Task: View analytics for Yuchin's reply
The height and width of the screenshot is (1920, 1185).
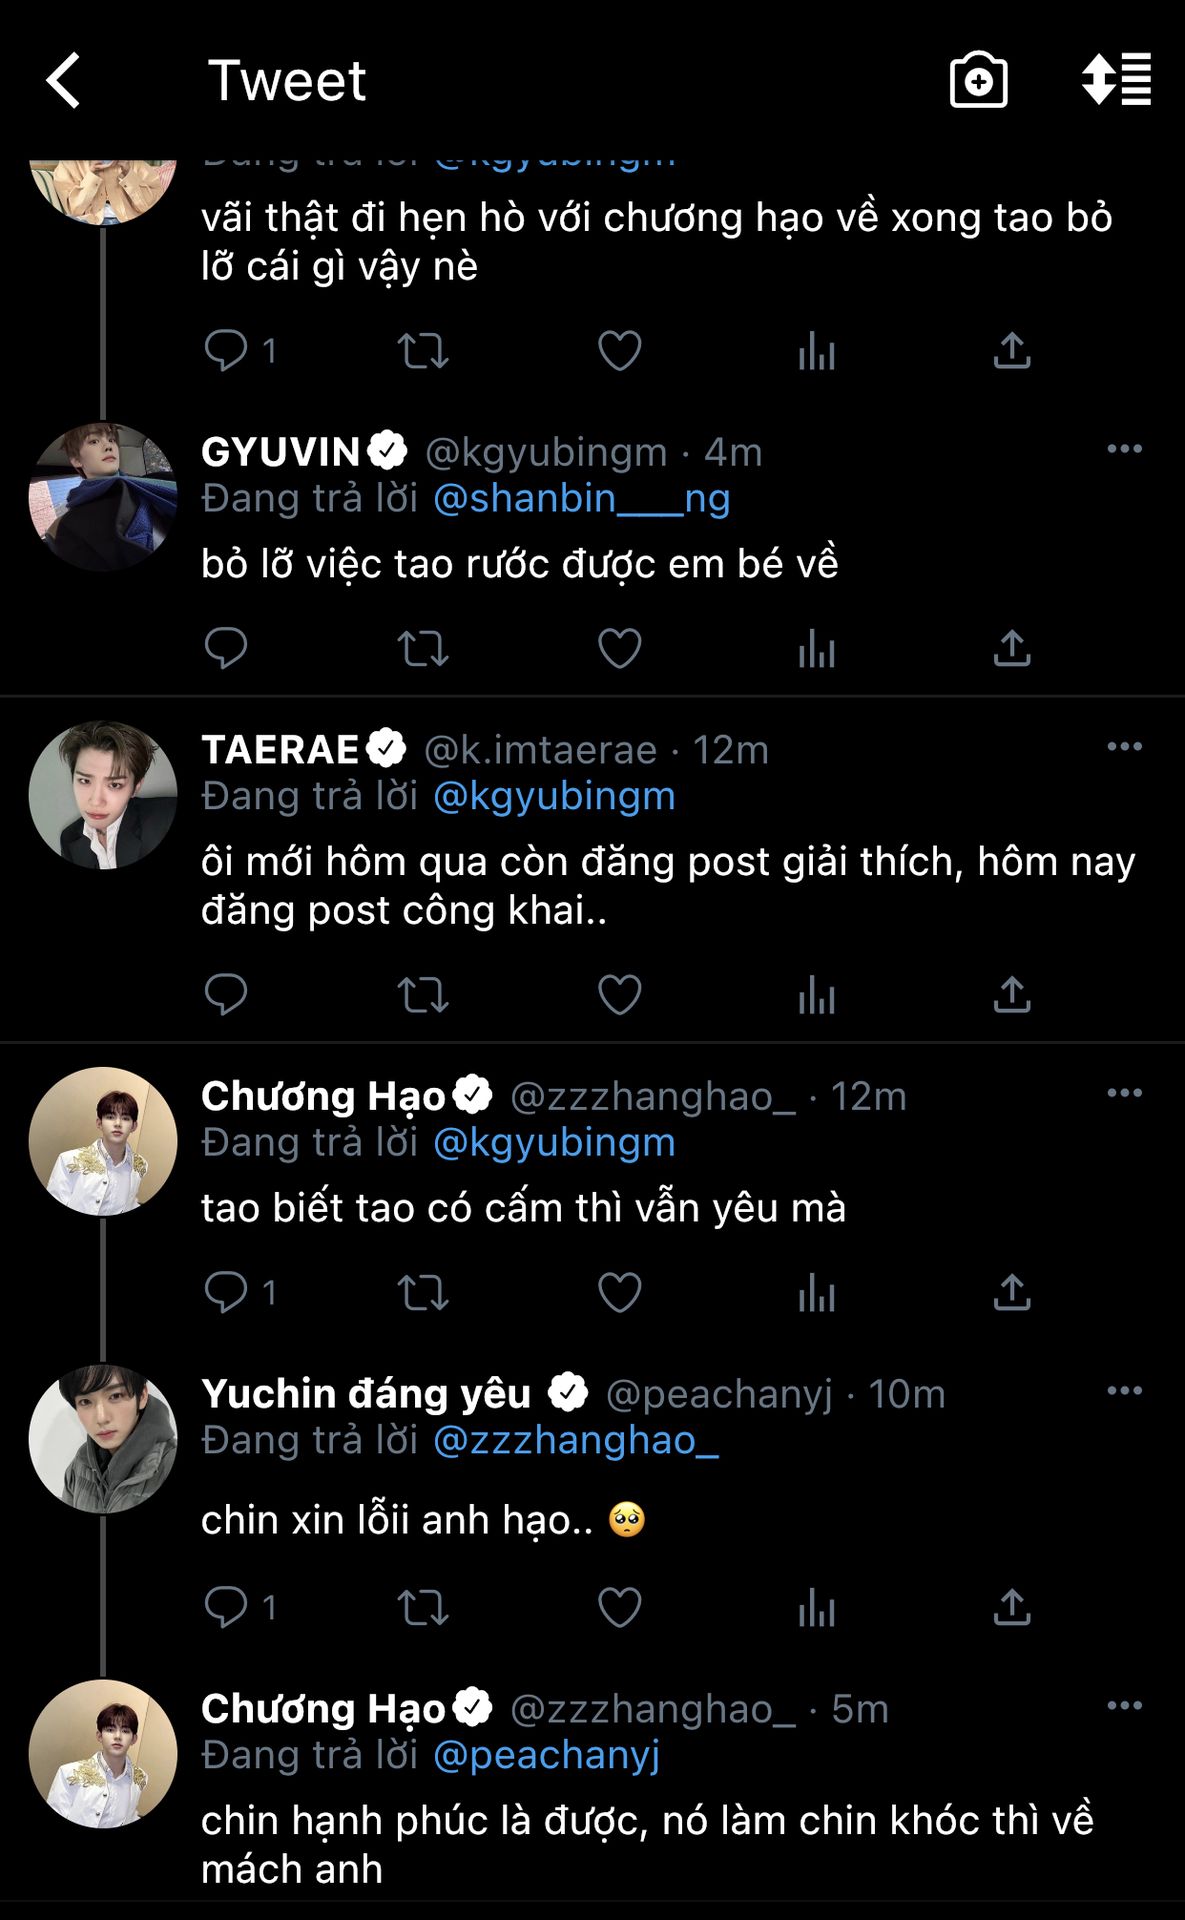Action: 816,1608
